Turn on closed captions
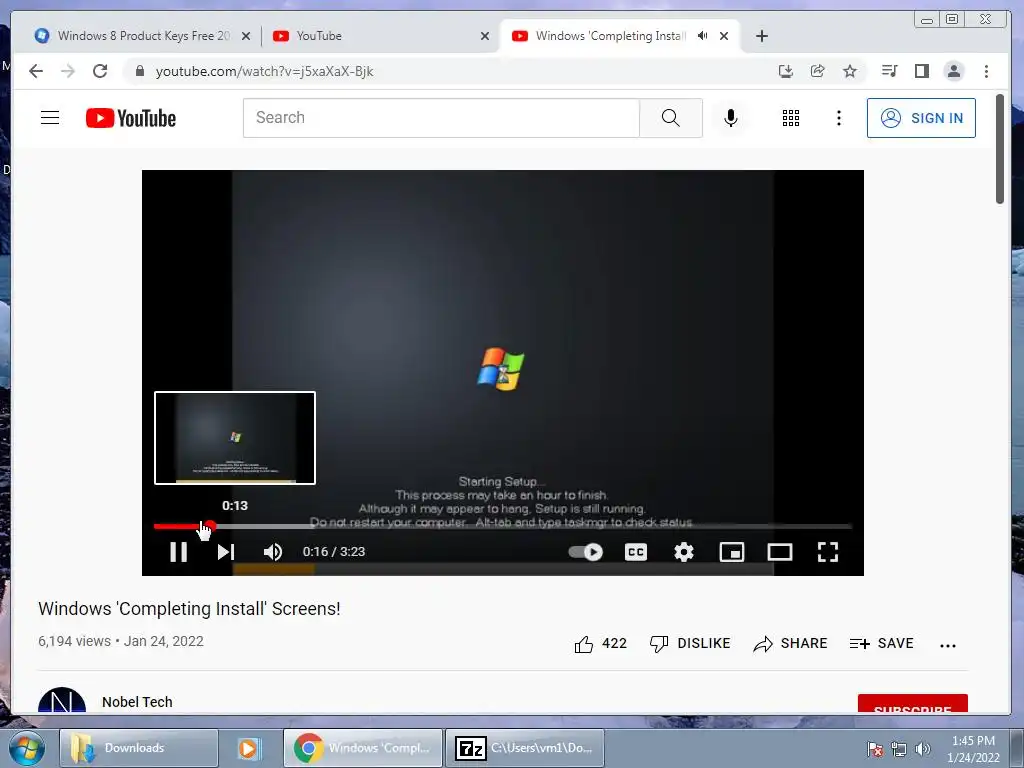1024x768 pixels. click(x=635, y=552)
